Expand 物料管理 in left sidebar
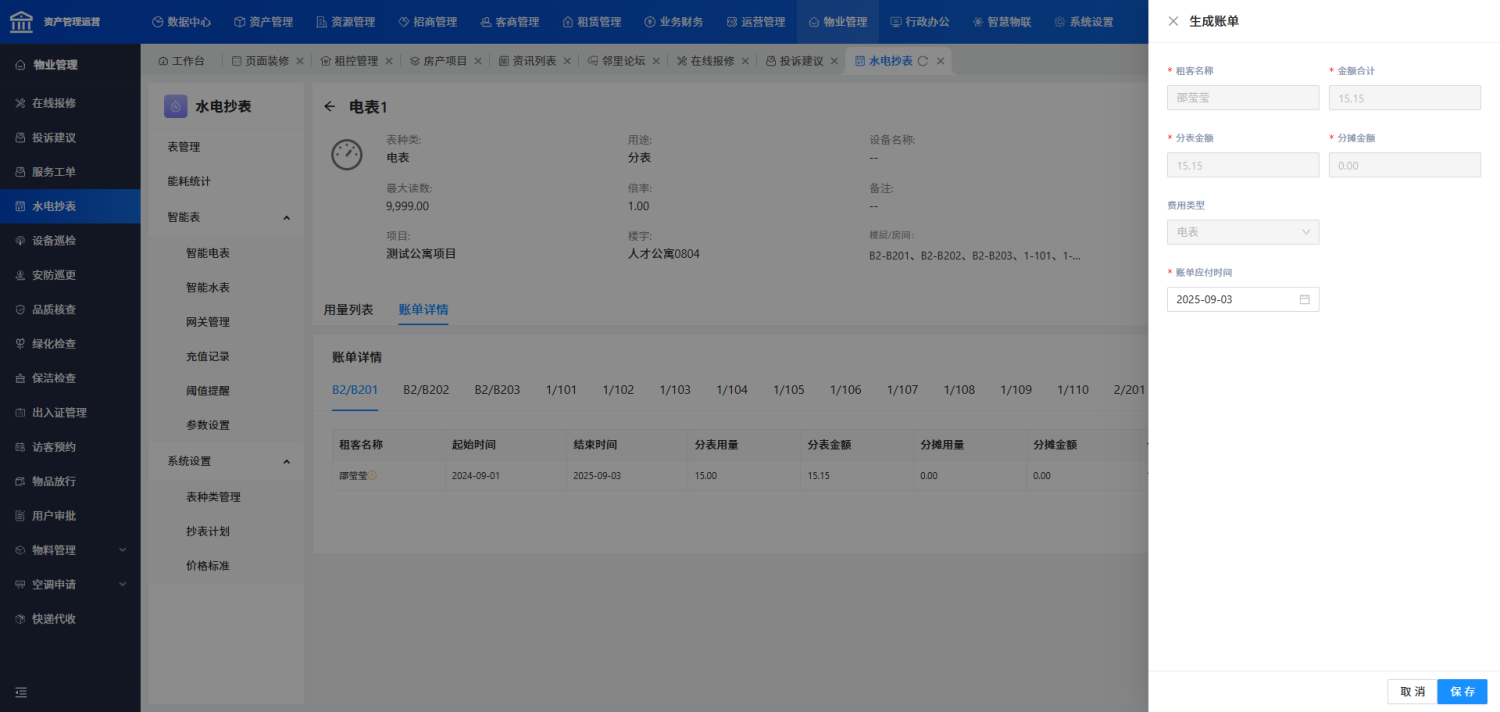The height and width of the screenshot is (712, 1500). (x=70, y=550)
